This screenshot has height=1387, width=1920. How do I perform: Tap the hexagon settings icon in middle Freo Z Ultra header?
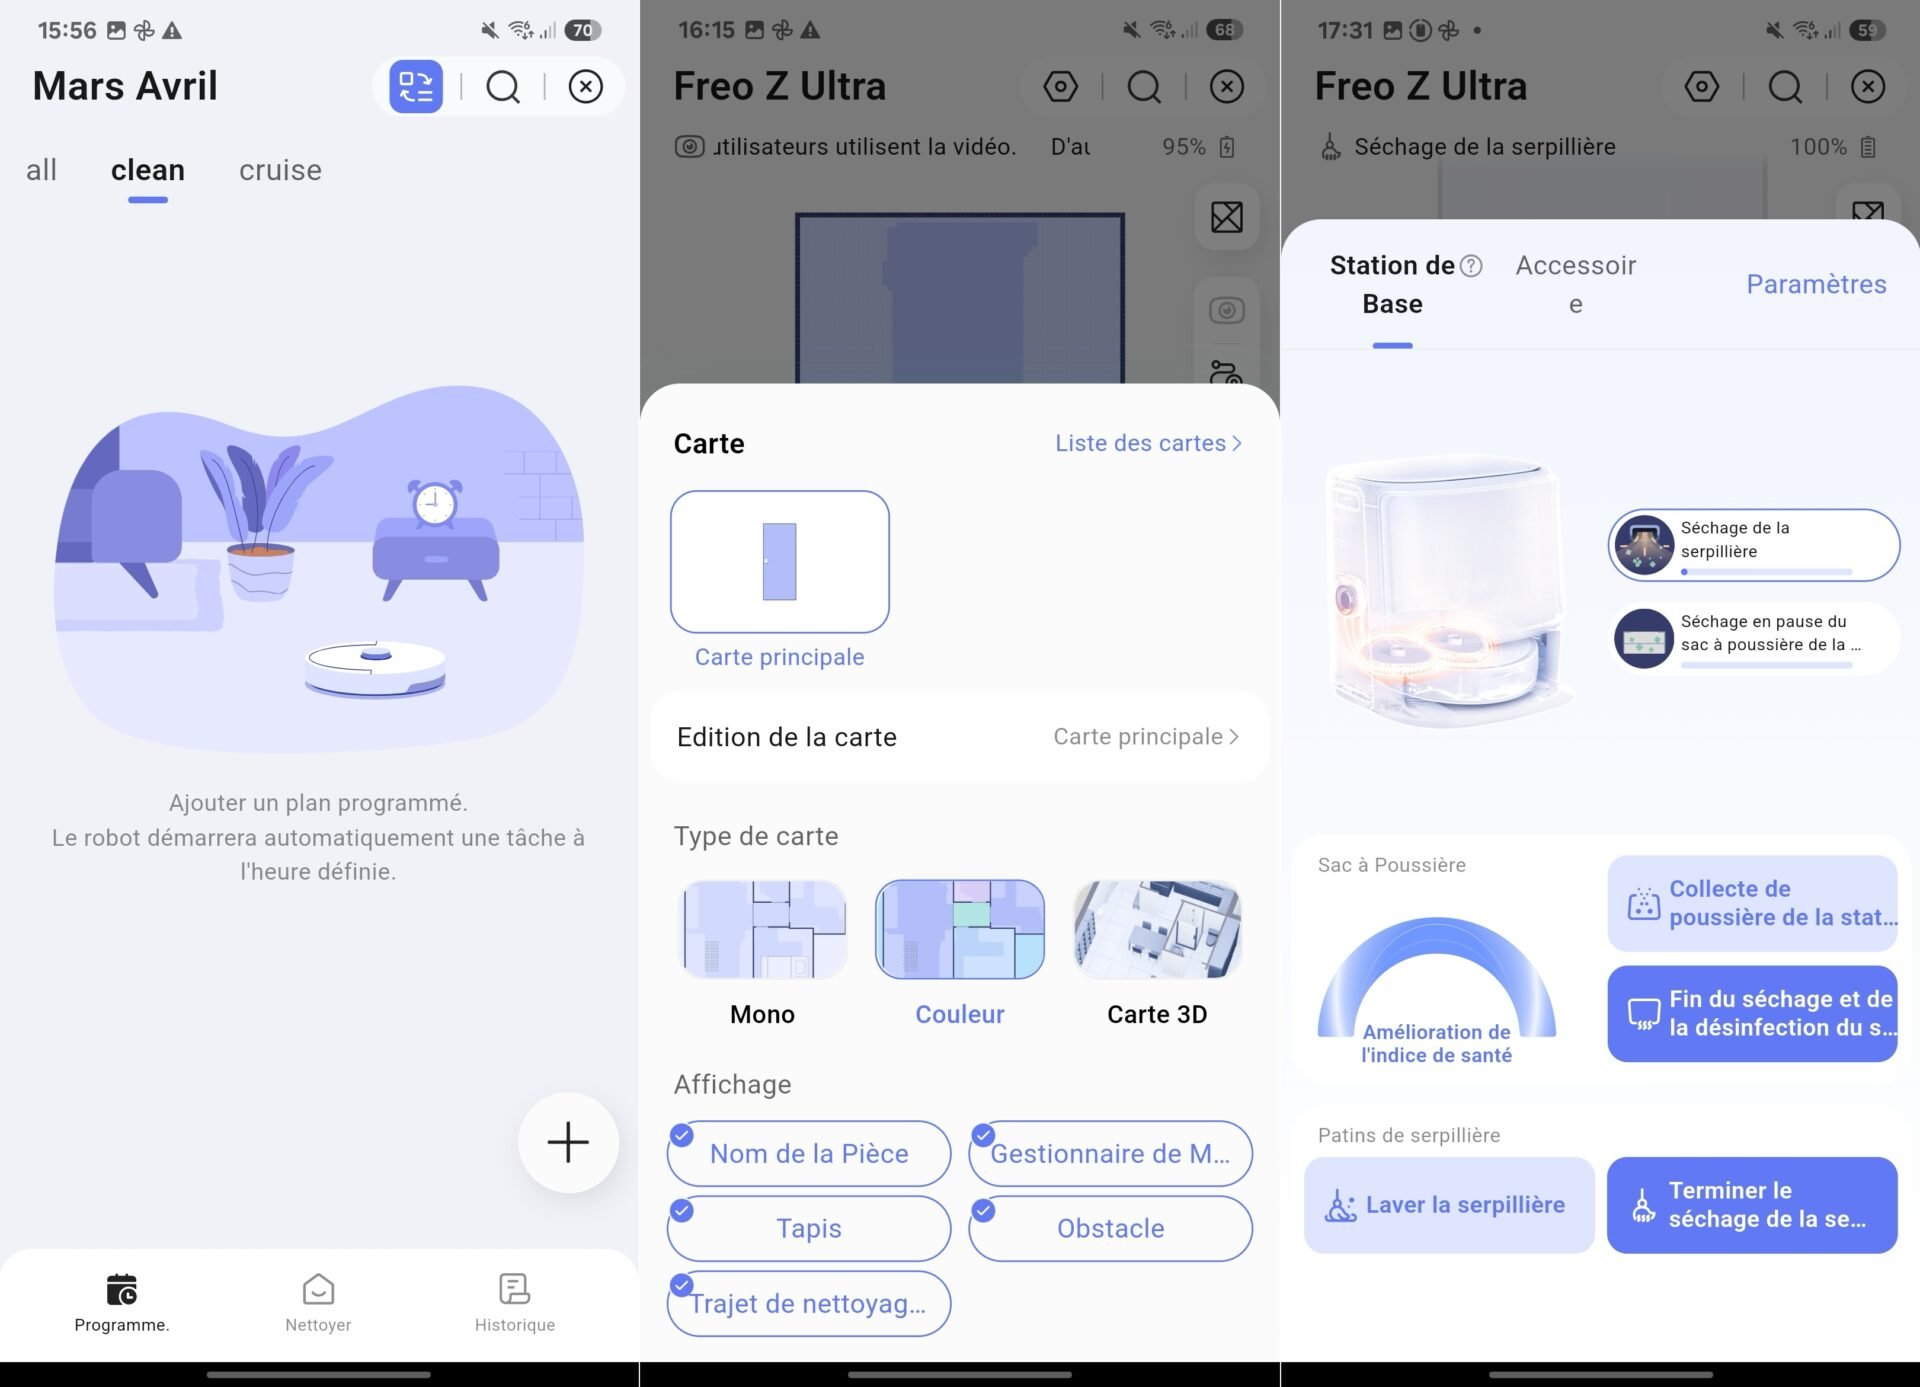pyautogui.click(x=1060, y=86)
